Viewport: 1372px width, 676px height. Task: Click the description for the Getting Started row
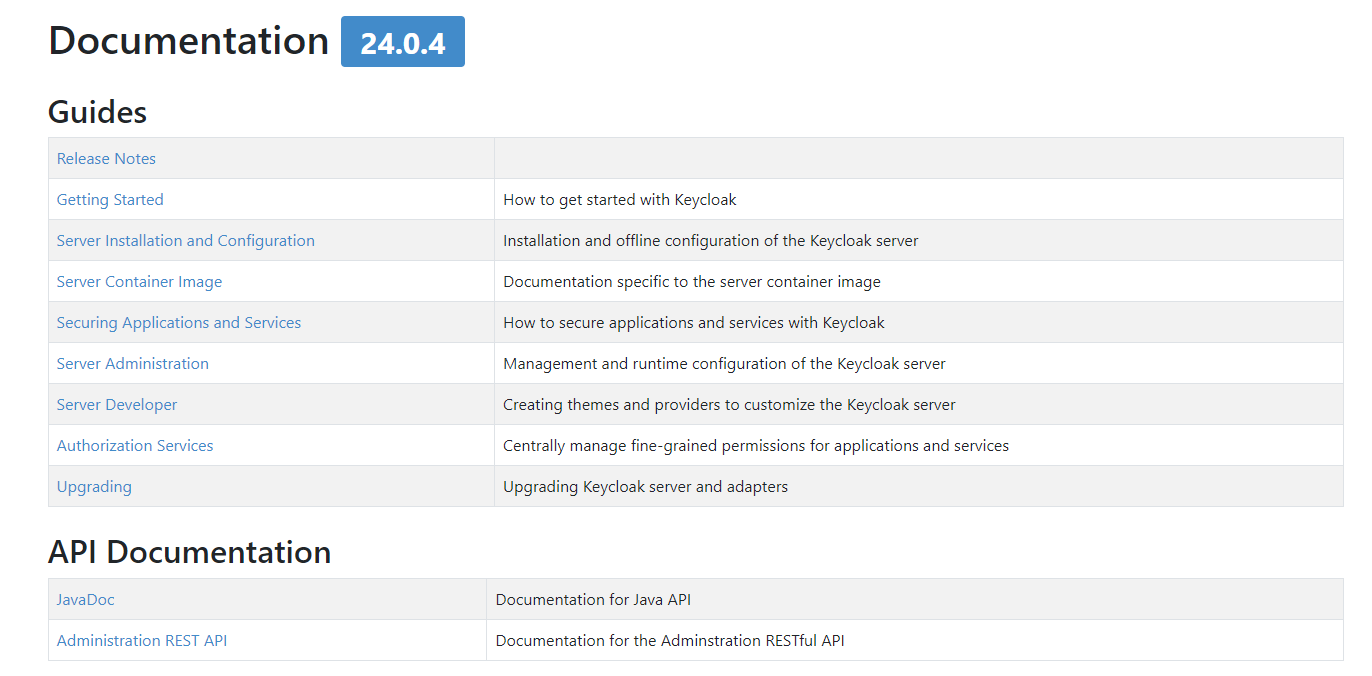tap(619, 199)
